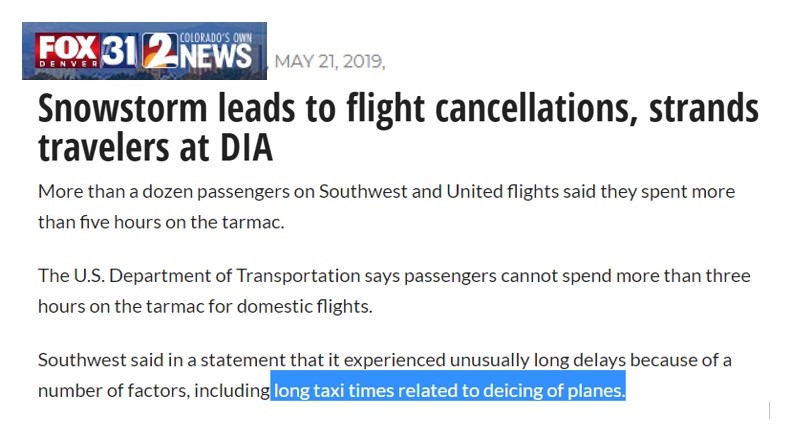This screenshot has width=796, height=431.
Task: Select the MAY 21, 2019 date
Action: (x=329, y=61)
